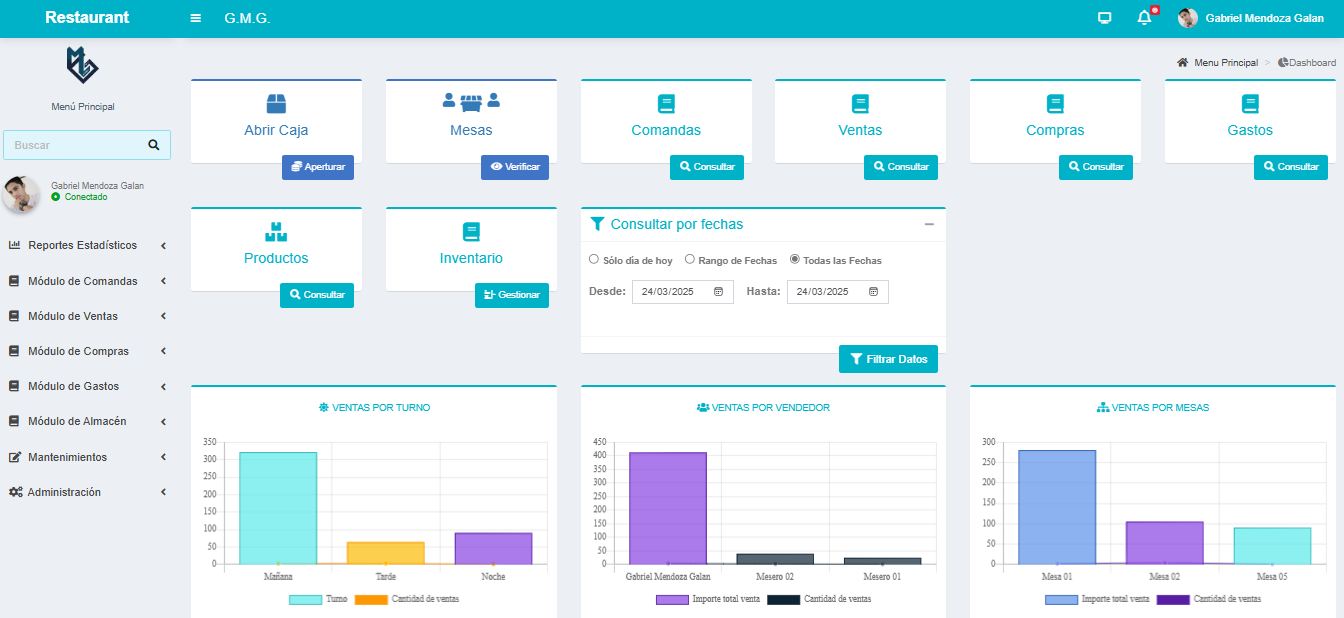This screenshot has height=618, width=1344.
Task: Click the Abrir Caja box icon
Action: (276, 104)
